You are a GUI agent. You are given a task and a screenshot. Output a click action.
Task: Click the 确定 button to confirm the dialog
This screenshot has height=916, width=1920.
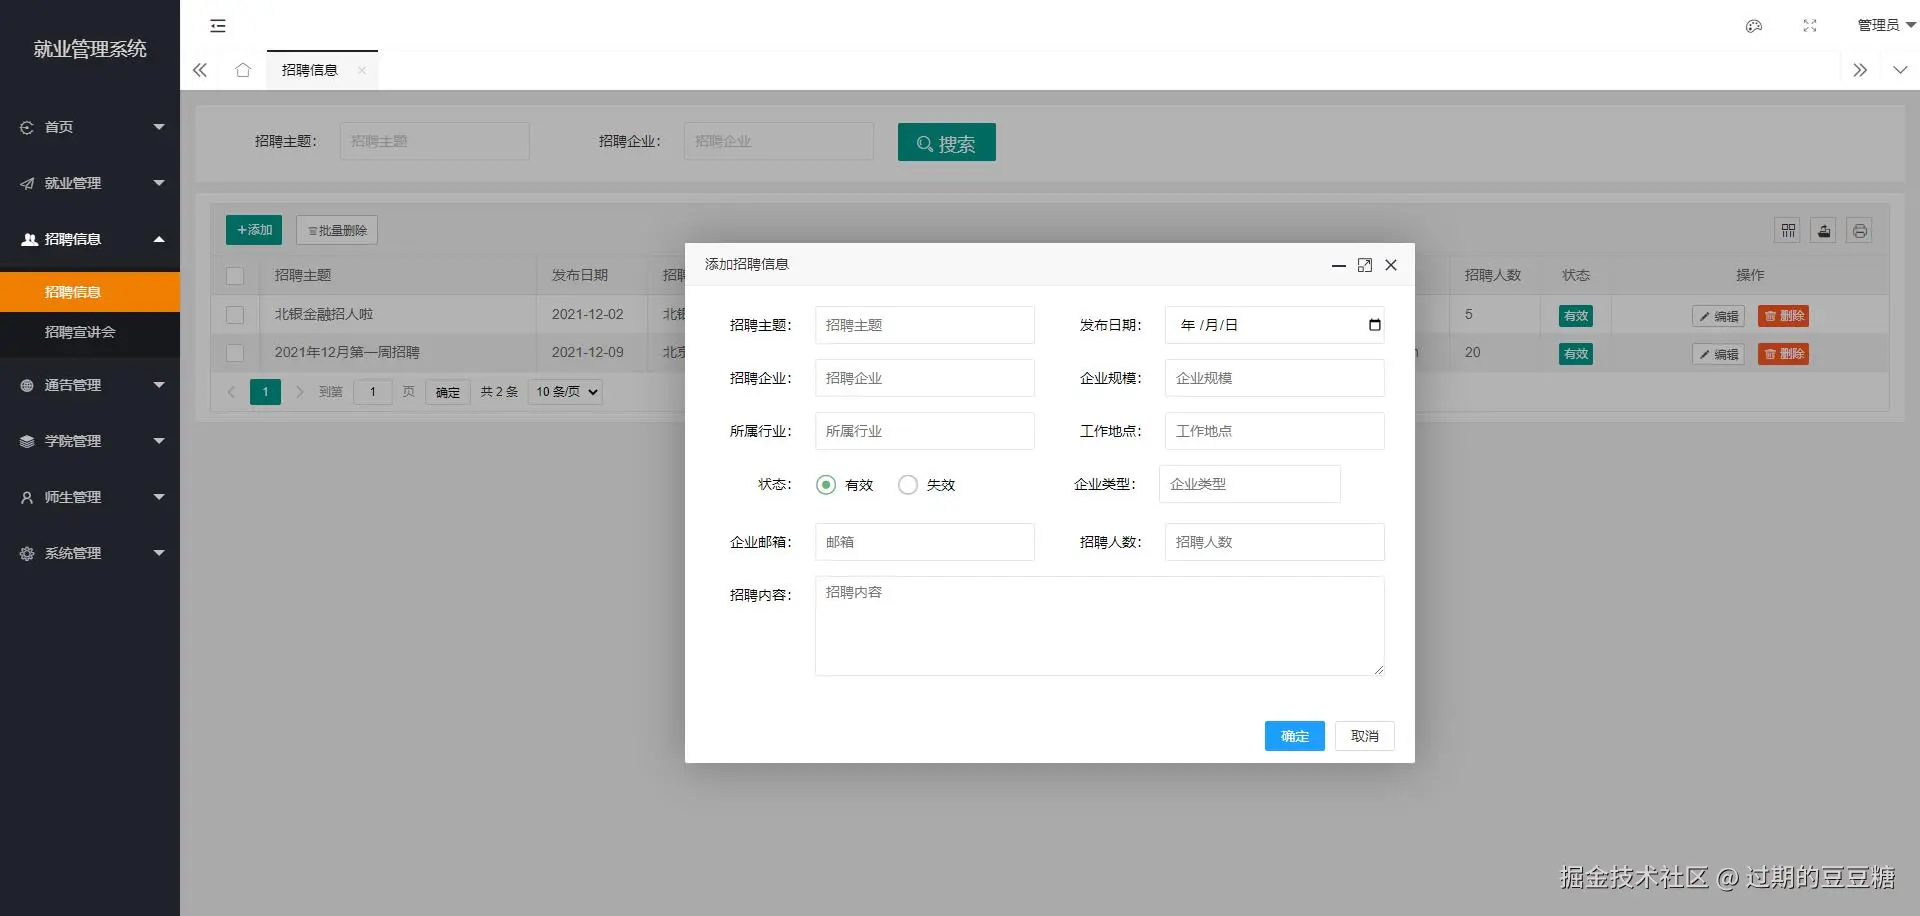tap(1294, 736)
